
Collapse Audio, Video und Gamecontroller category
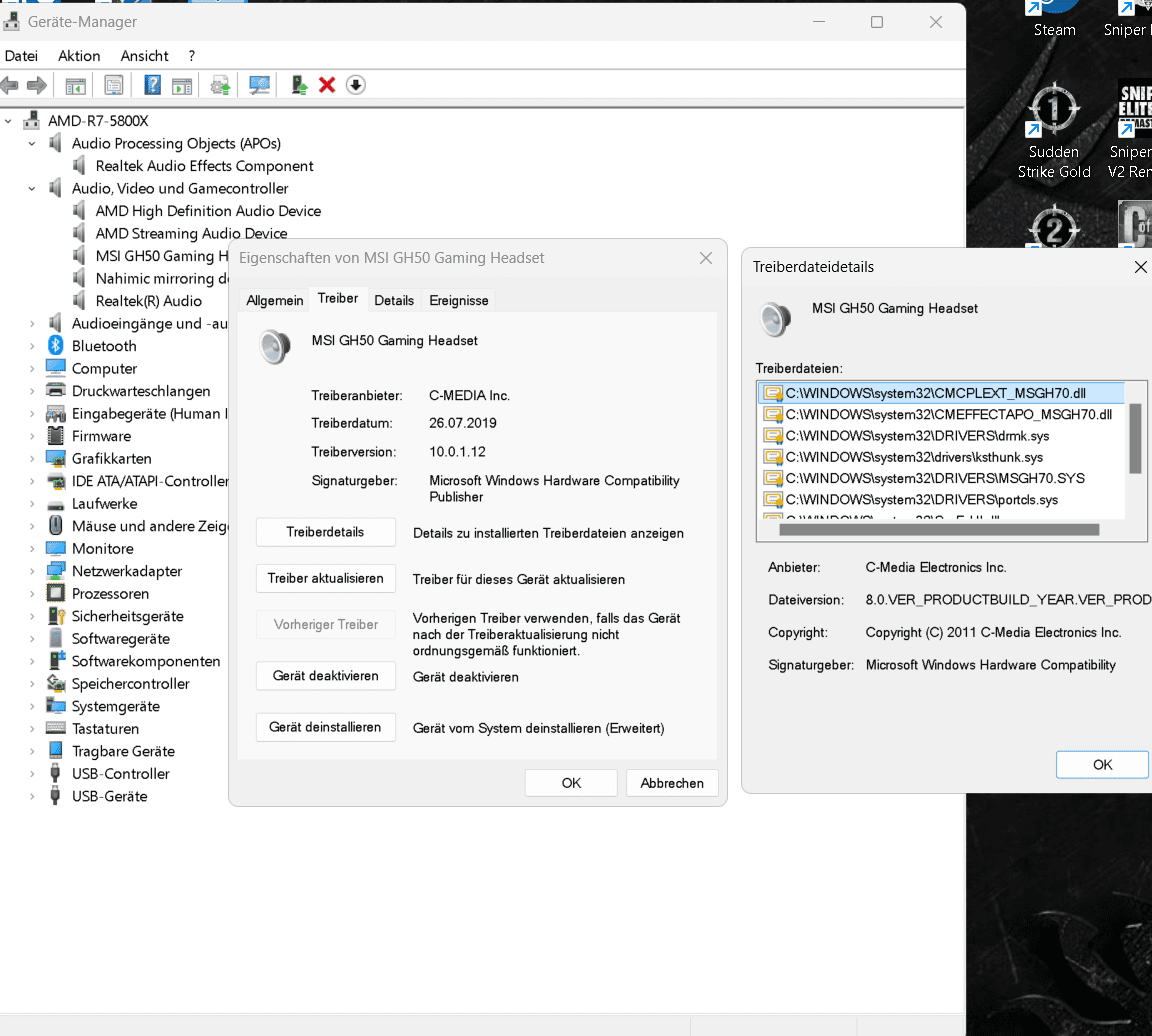(32, 188)
